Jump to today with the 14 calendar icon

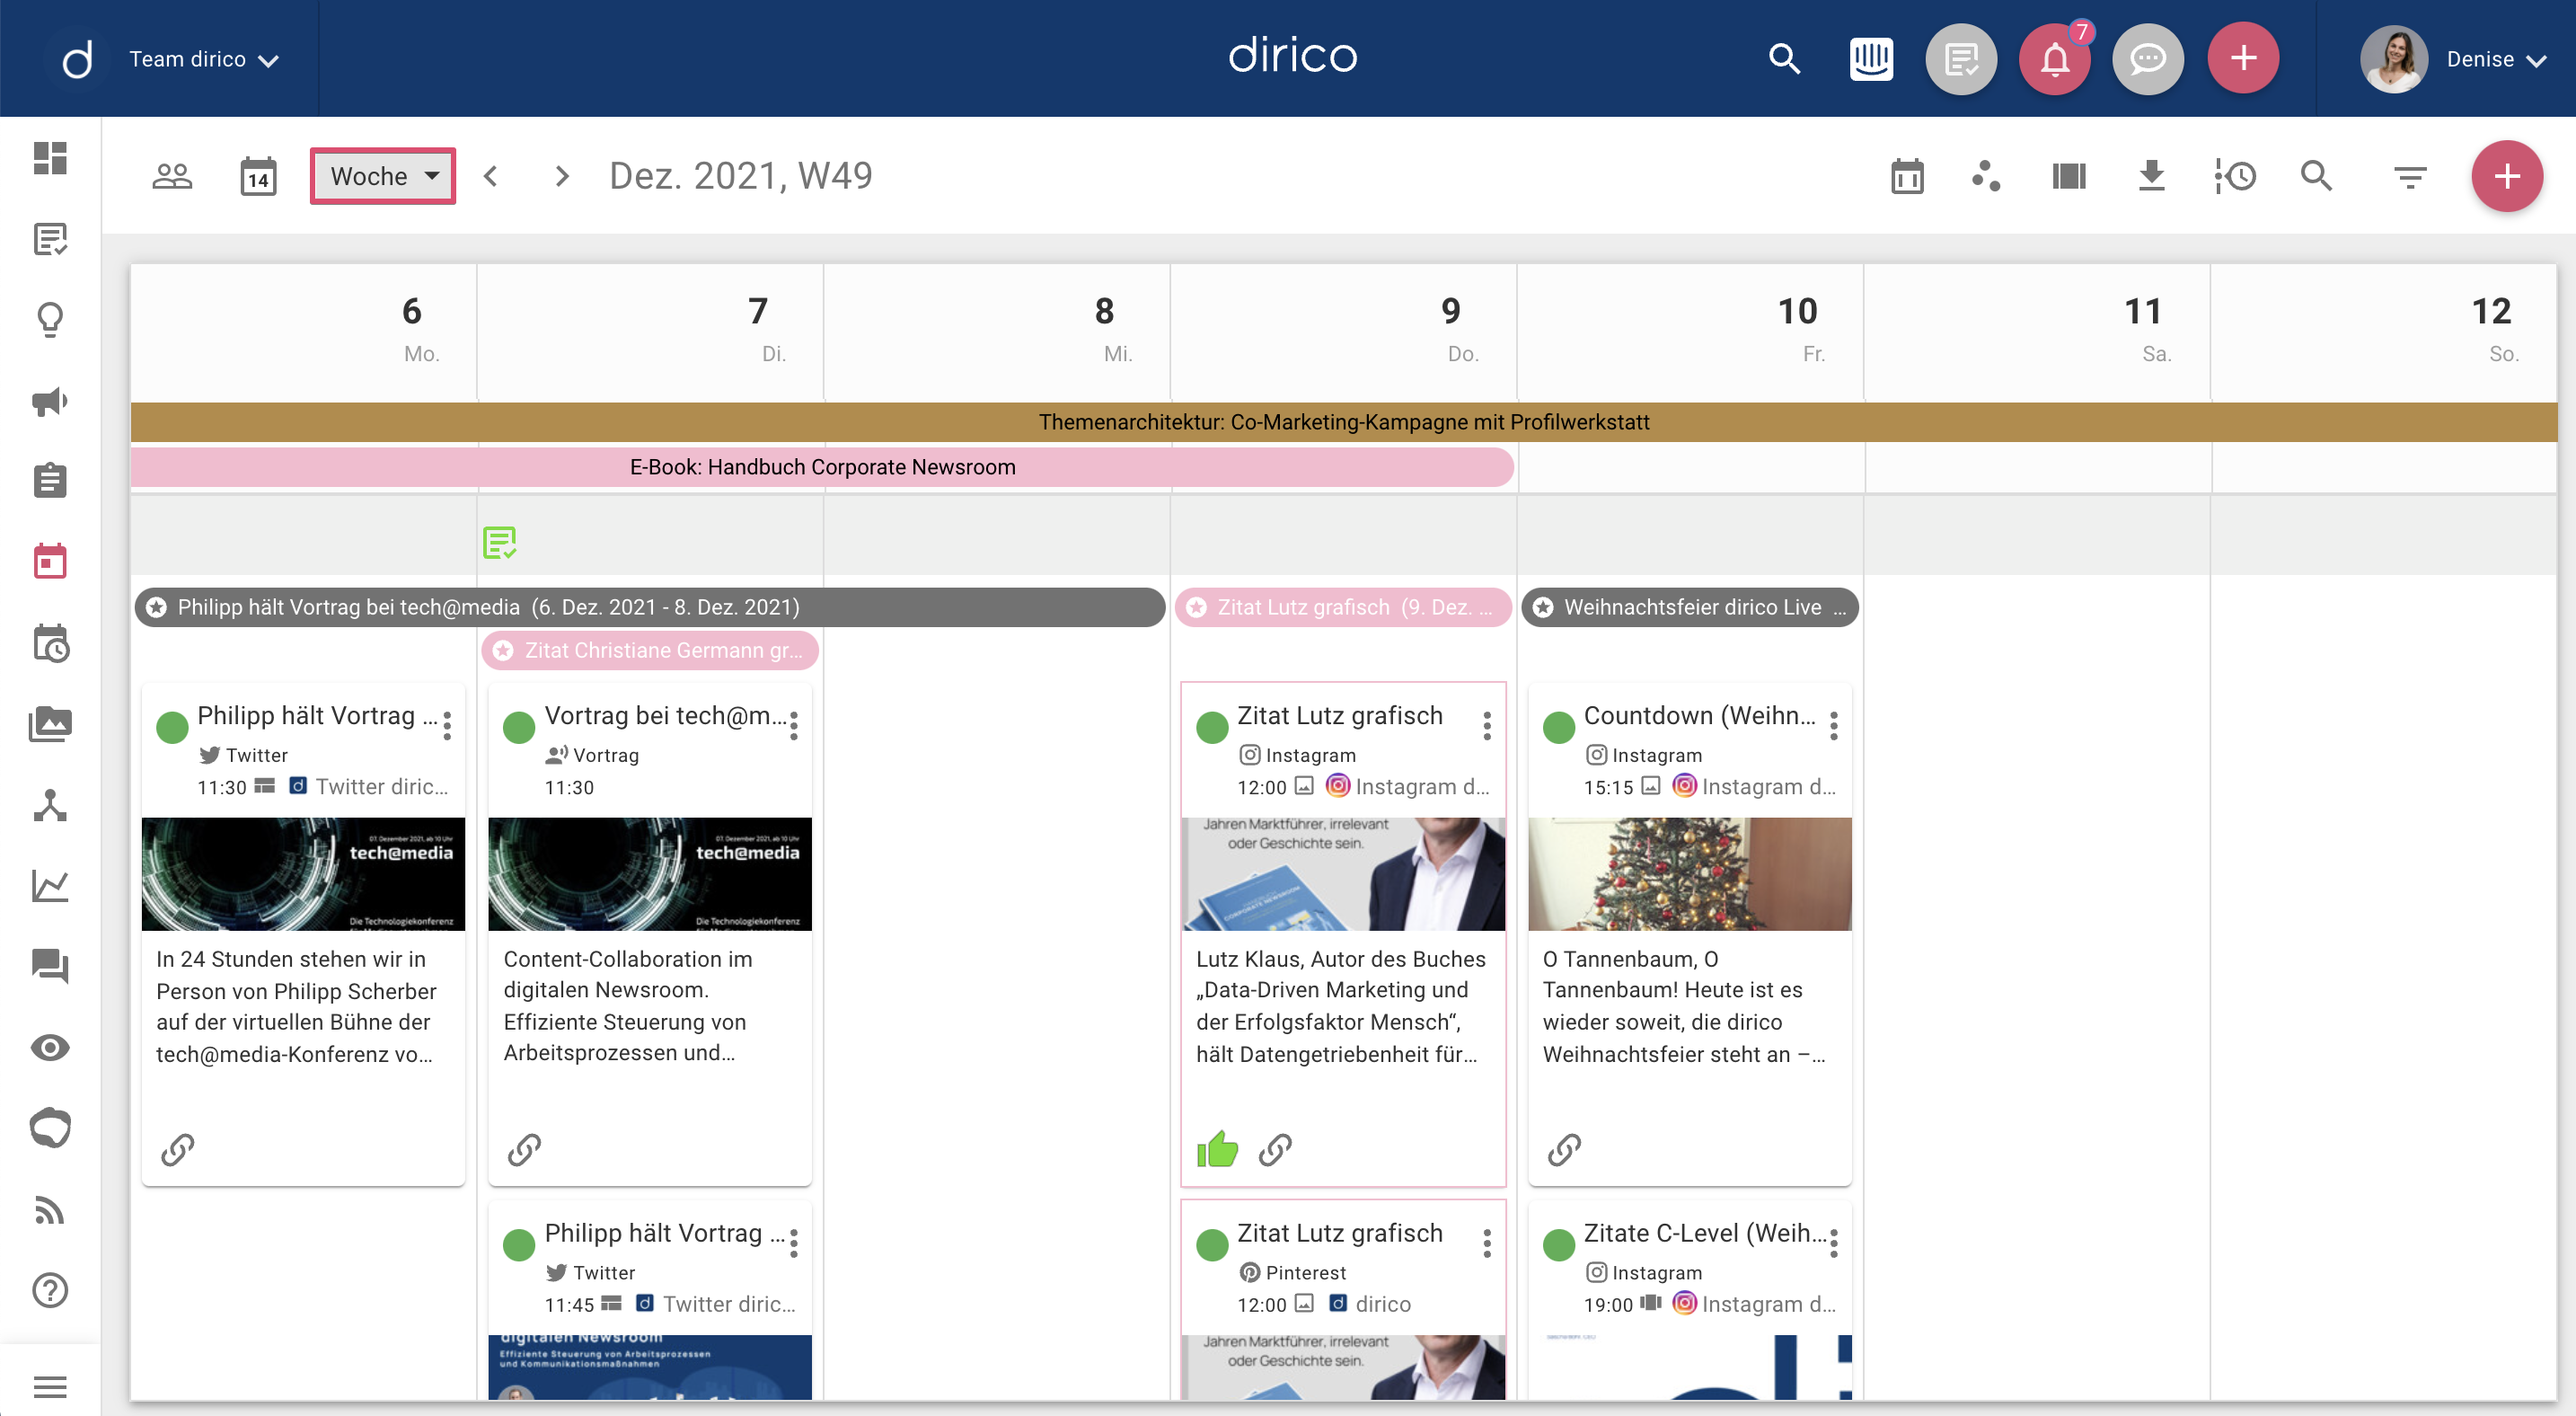click(x=258, y=177)
